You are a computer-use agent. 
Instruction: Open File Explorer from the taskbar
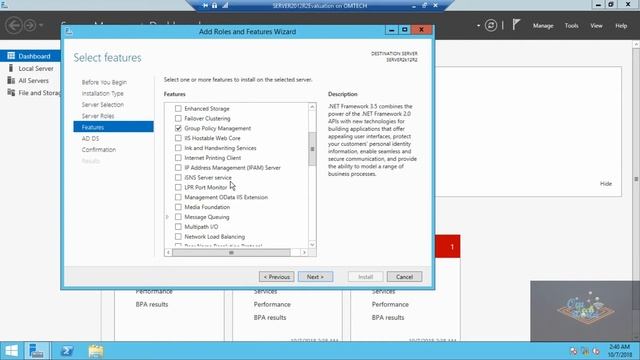96,351
